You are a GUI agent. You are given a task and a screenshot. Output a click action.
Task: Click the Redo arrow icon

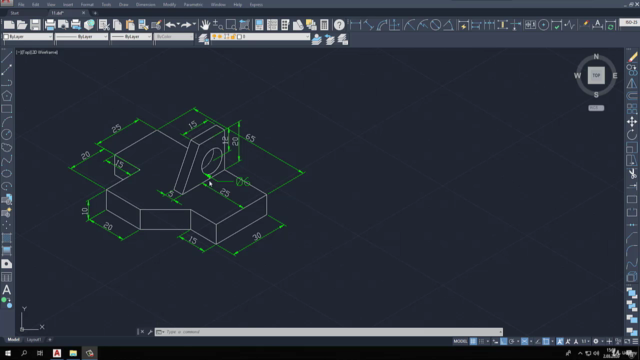tap(186, 25)
